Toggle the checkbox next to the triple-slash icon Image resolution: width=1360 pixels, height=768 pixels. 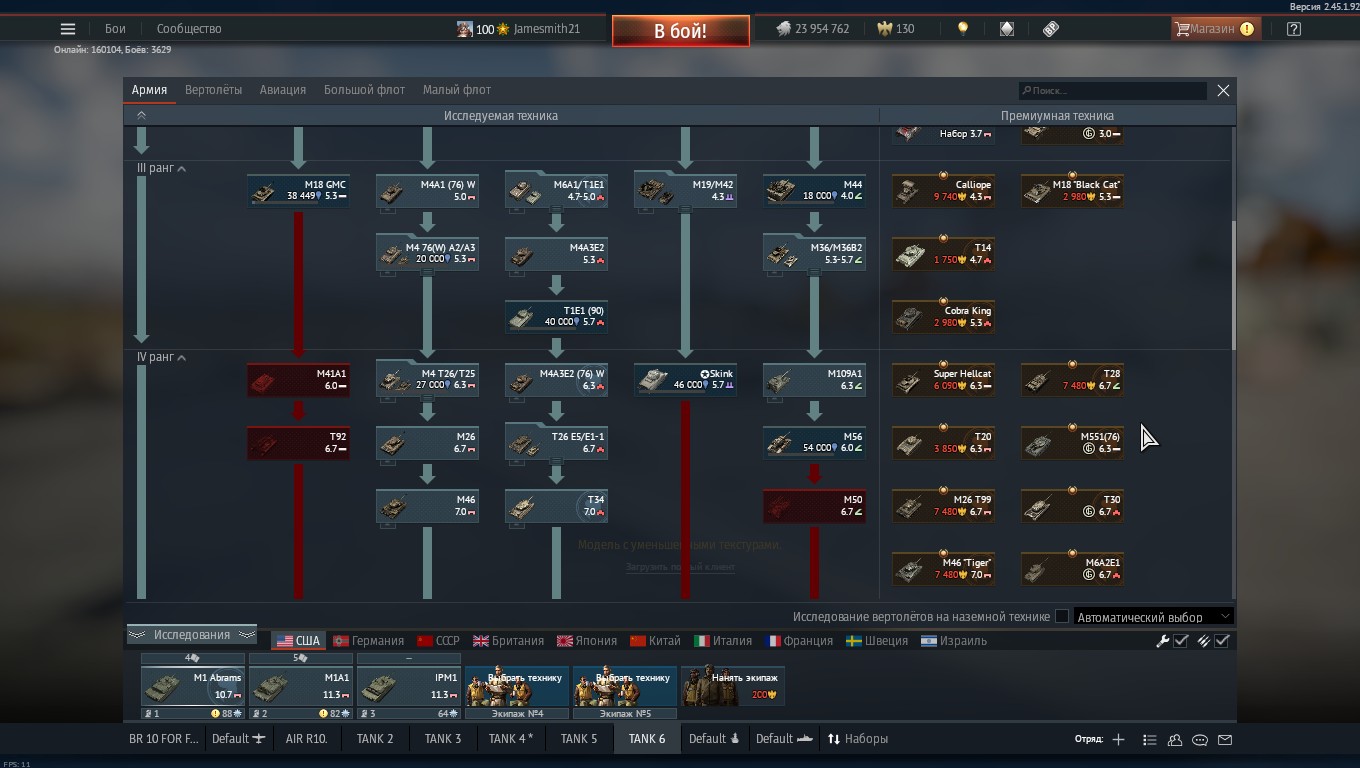[1222, 641]
